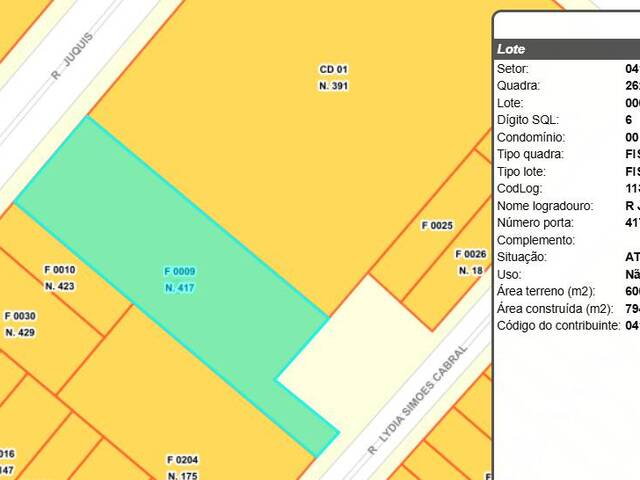Select lot F 0010 N. 423
Screen dimensions: 640x480
click(x=60, y=278)
